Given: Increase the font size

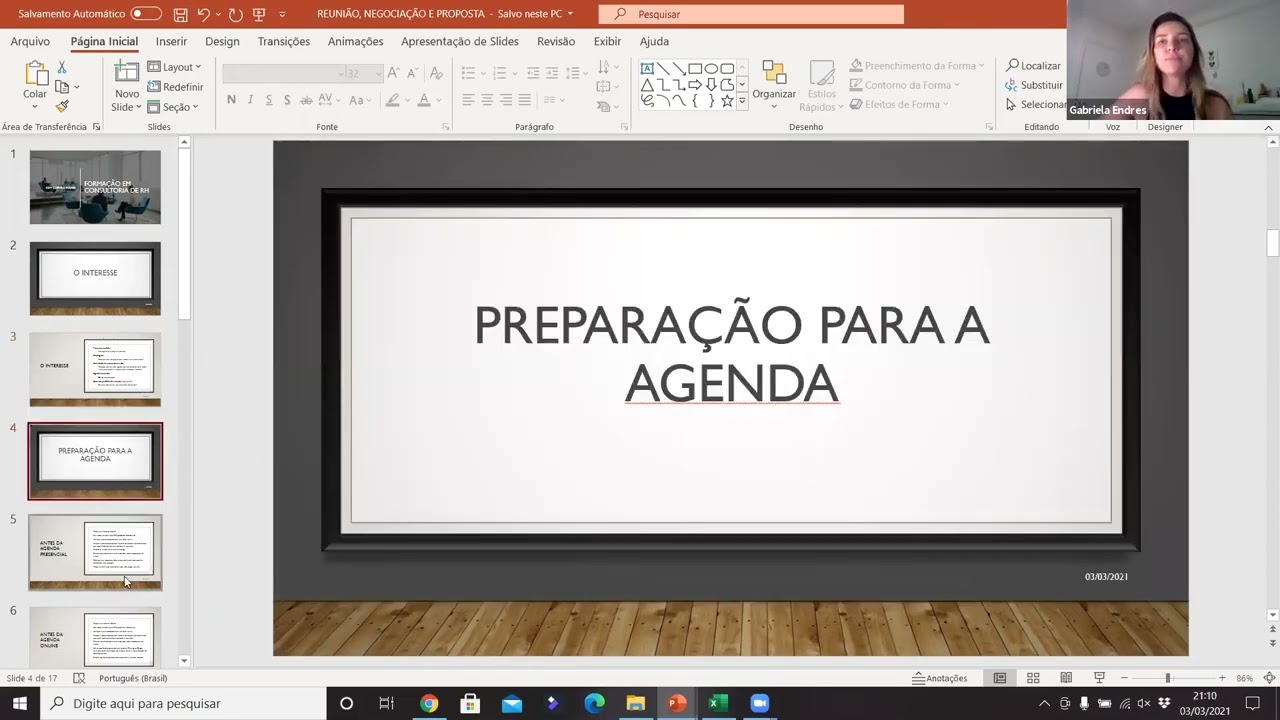Looking at the screenshot, I should point(393,73).
